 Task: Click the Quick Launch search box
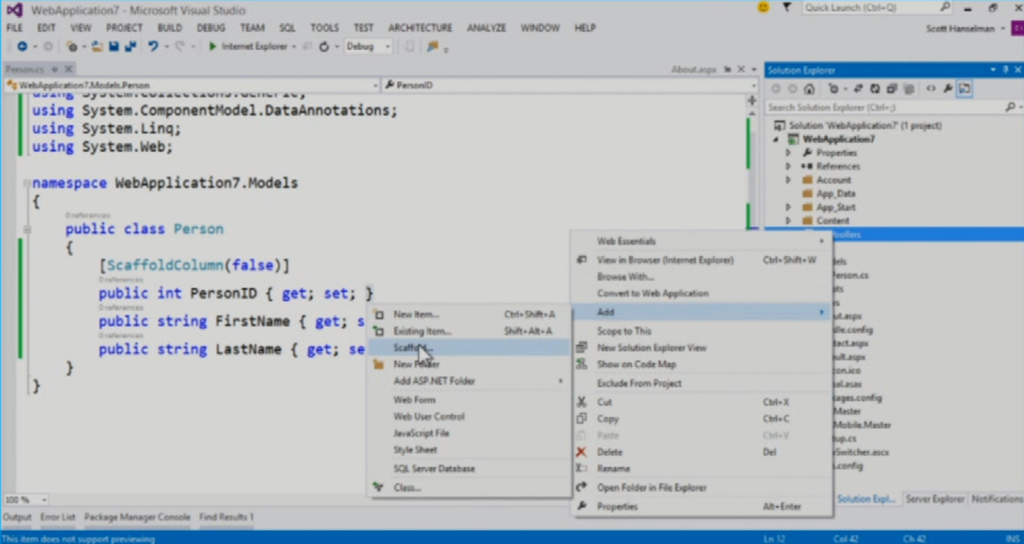pos(877,8)
